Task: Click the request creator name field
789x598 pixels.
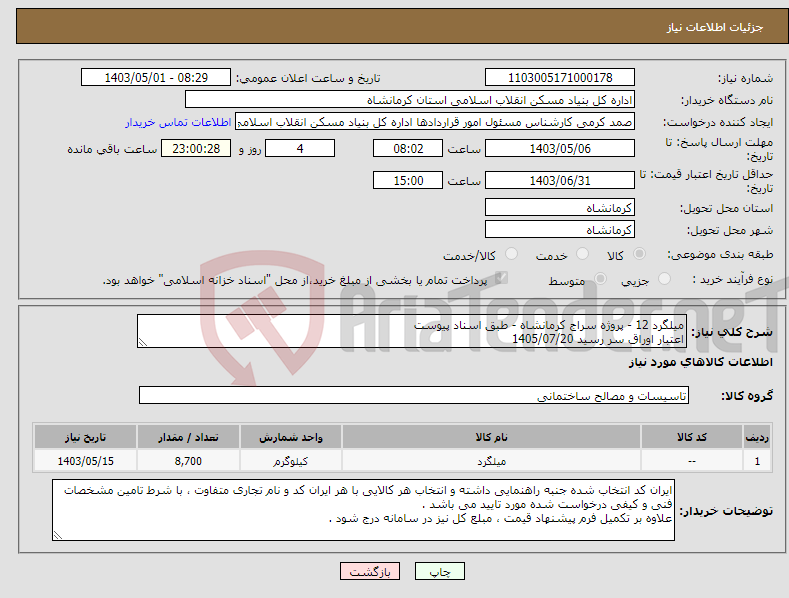Action: click(435, 122)
